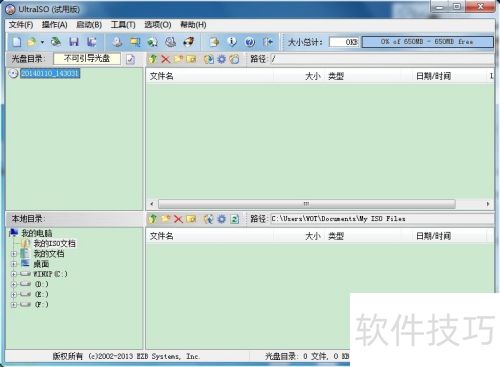Click the blue help question mark icon
Image resolution: width=500 pixels, height=367 pixels.
point(250,42)
